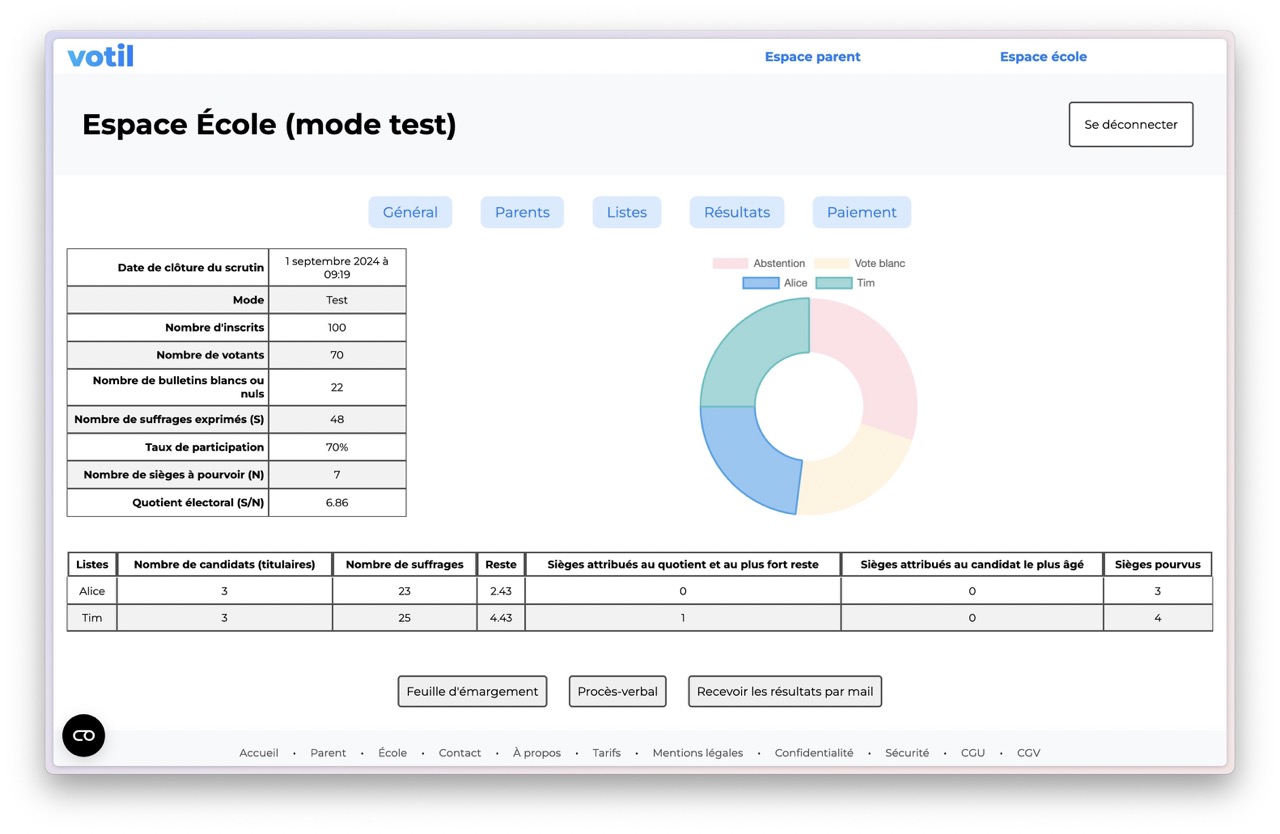The width and height of the screenshot is (1280, 834).
Task: Switch to the Paiement tab
Action: pyautogui.click(x=862, y=212)
